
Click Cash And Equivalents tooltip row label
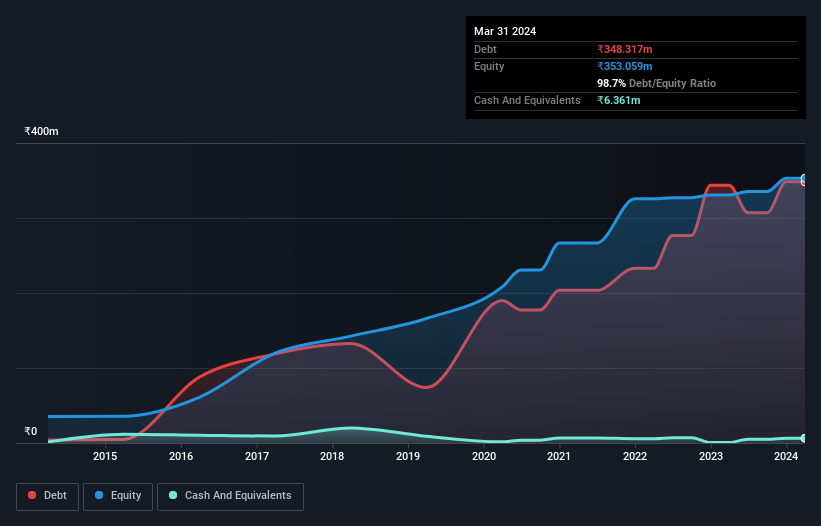pyautogui.click(x=527, y=100)
